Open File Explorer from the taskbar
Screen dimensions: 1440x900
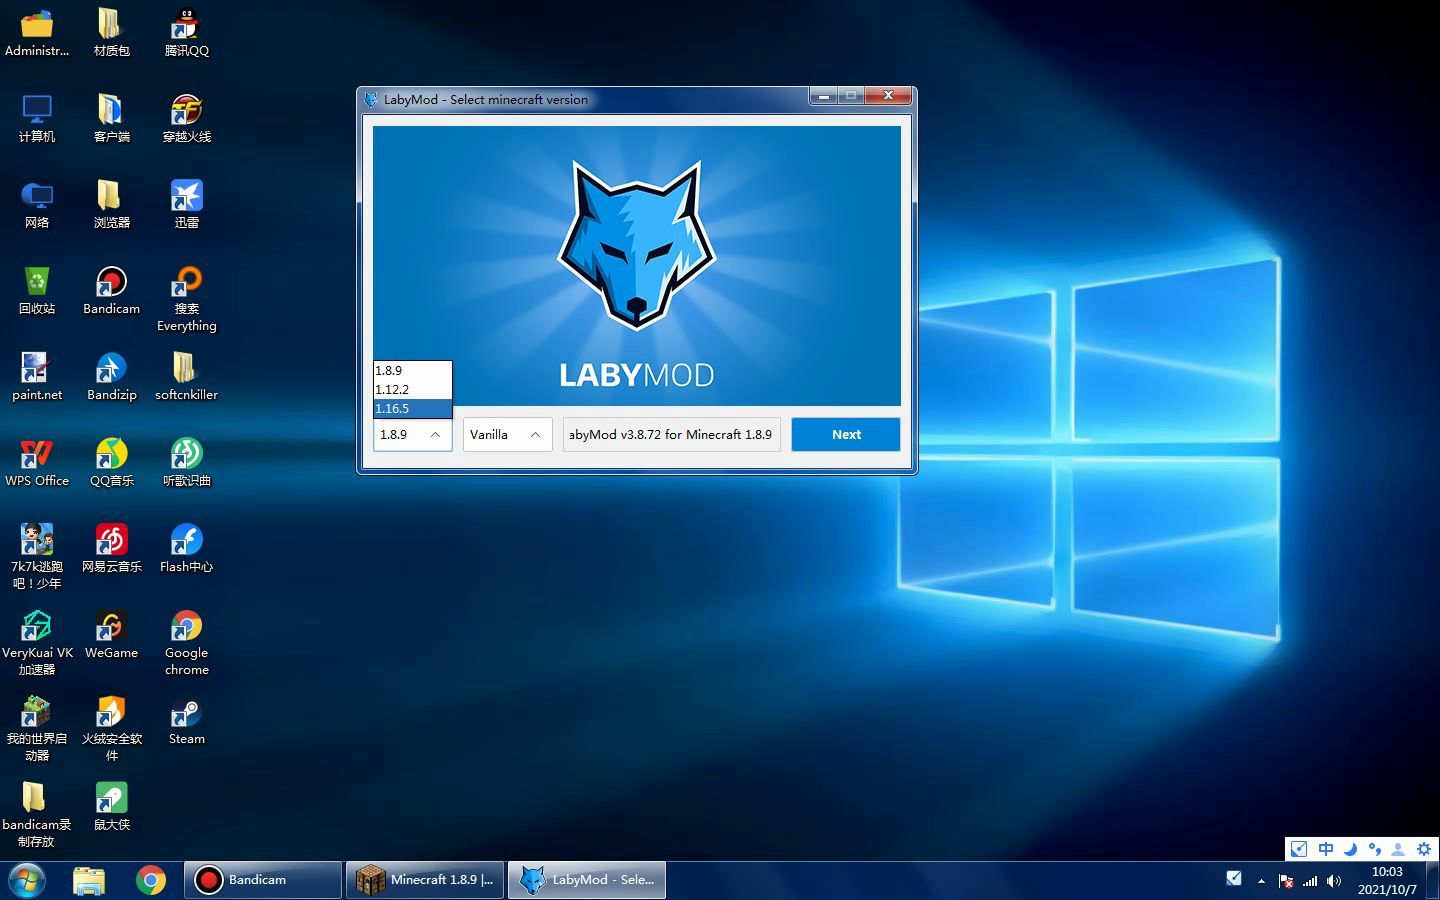point(89,880)
